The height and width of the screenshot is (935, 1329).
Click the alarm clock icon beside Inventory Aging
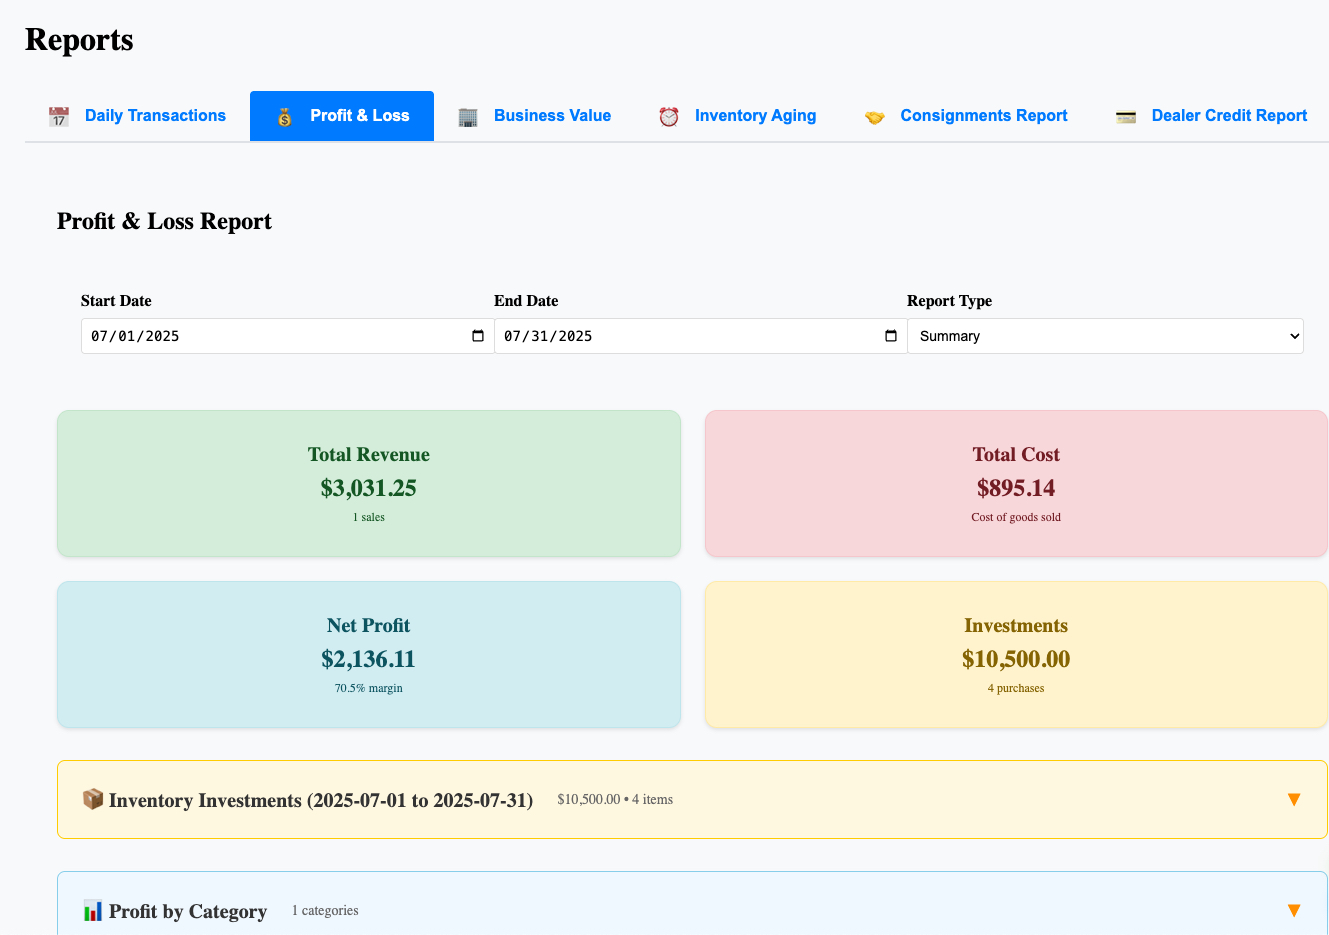coord(669,117)
